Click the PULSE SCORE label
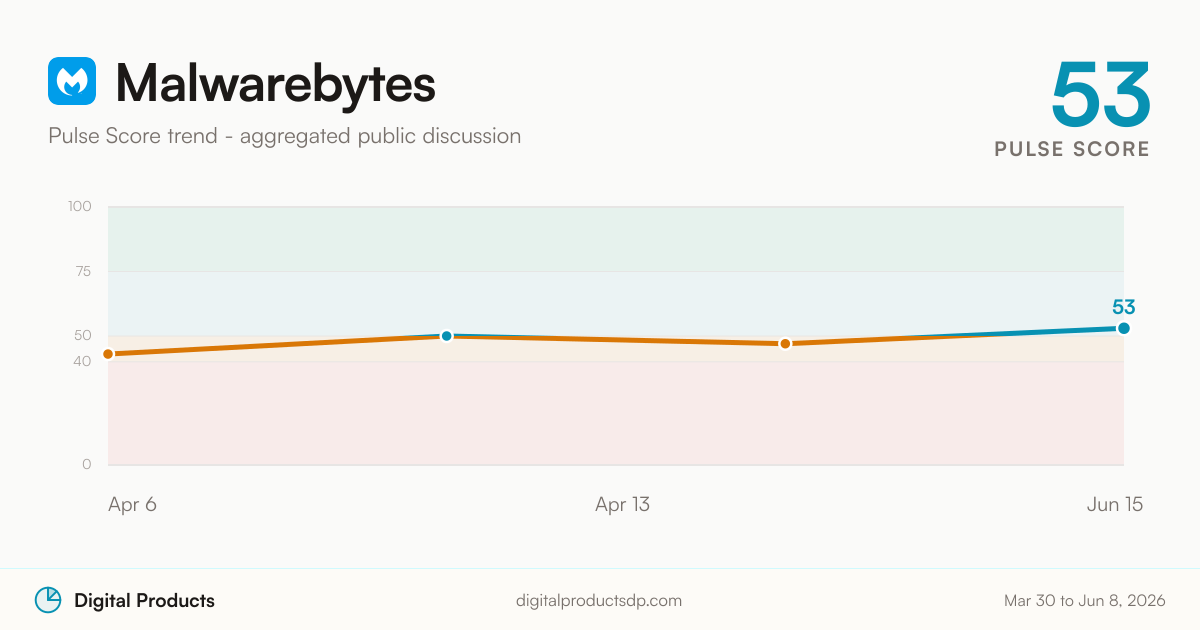Image resolution: width=1200 pixels, height=630 pixels. click(x=1072, y=149)
